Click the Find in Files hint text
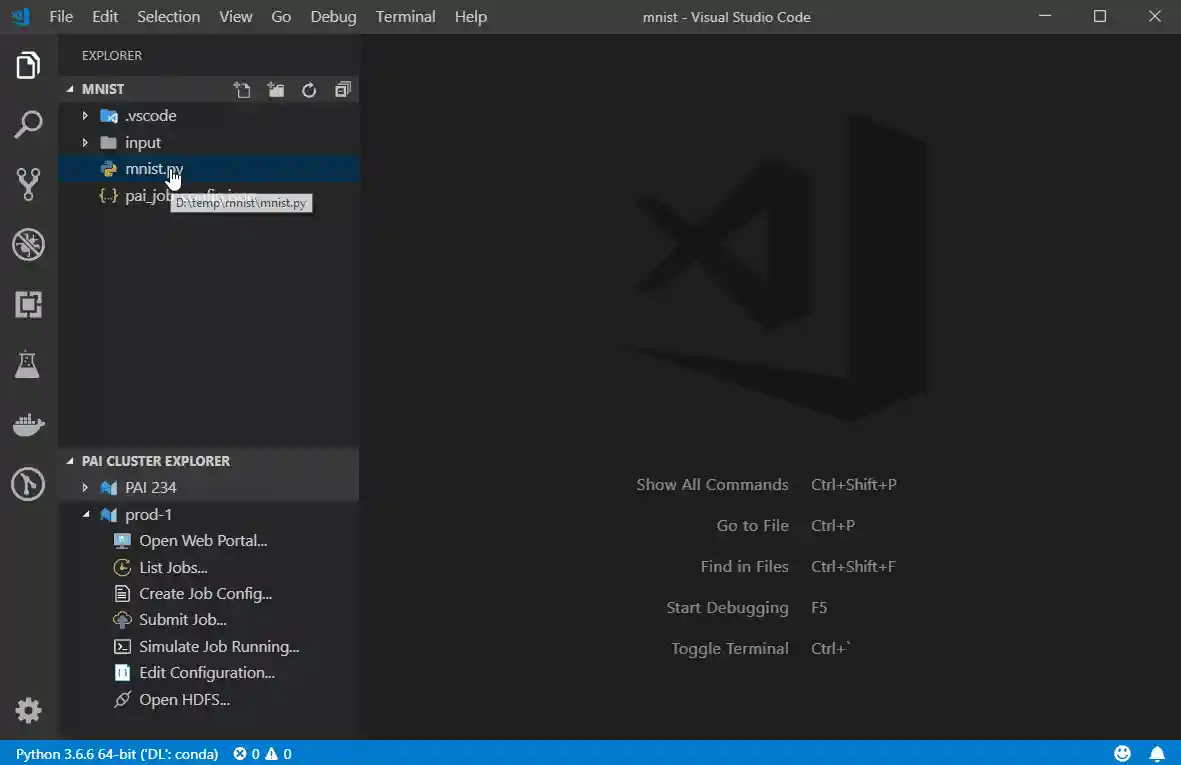The height and width of the screenshot is (765, 1181). coord(744,566)
